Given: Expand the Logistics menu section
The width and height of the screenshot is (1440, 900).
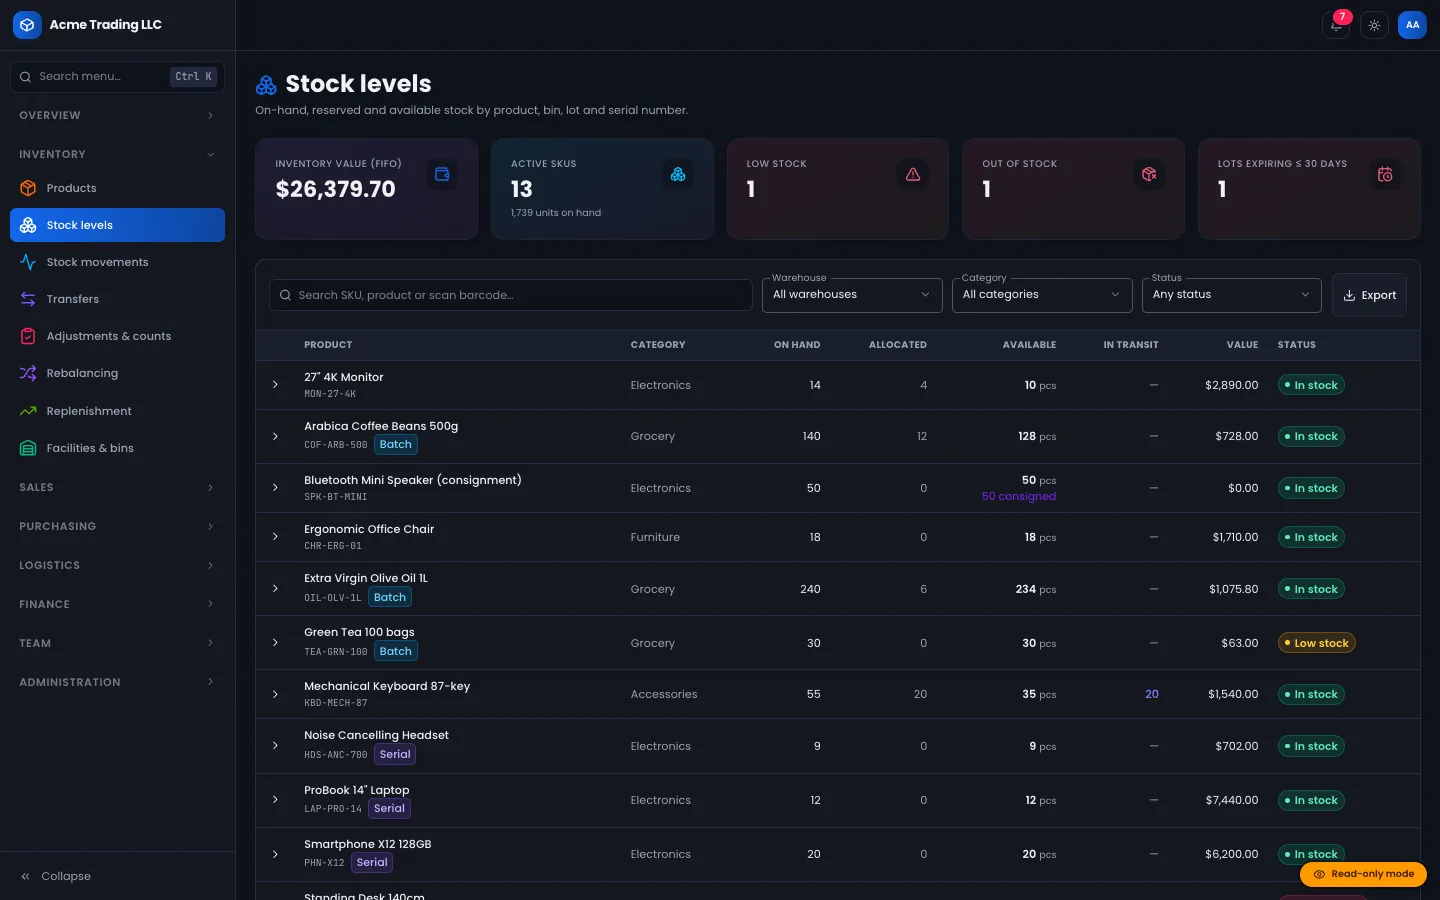Looking at the screenshot, I should [117, 565].
